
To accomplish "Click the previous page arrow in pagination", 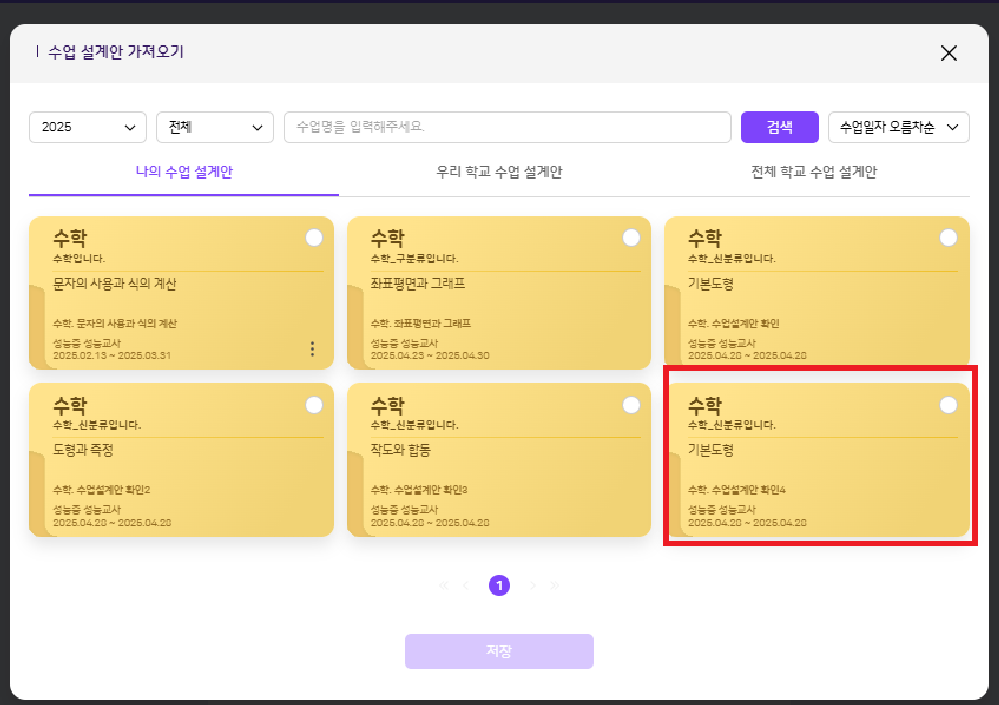I will pyautogui.click(x=465, y=586).
